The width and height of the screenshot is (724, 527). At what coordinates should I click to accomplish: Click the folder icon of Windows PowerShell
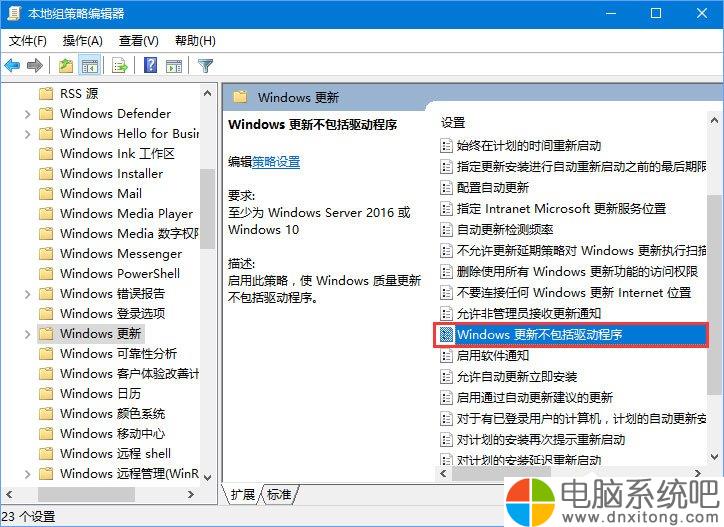click(x=46, y=273)
